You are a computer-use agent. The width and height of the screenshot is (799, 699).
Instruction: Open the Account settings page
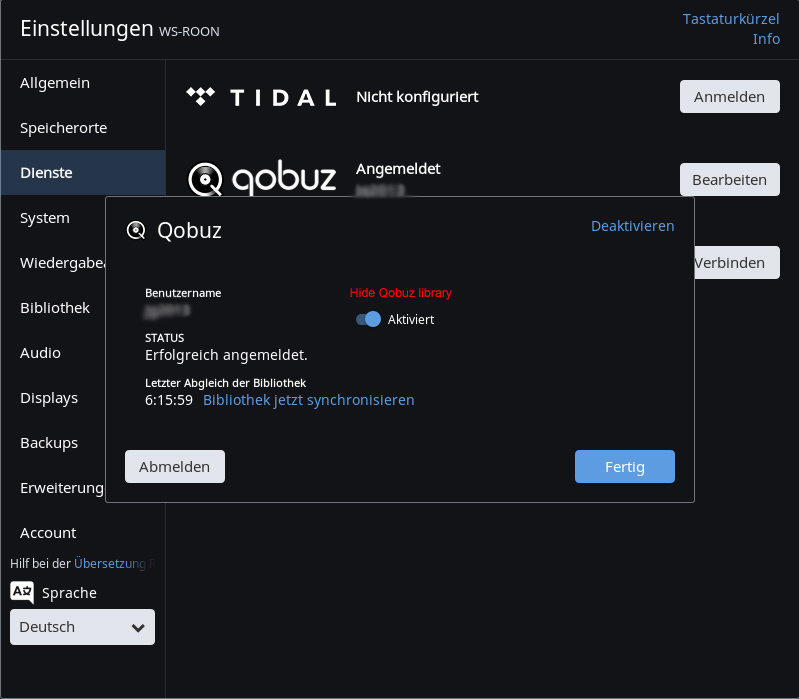(x=48, y=533)
